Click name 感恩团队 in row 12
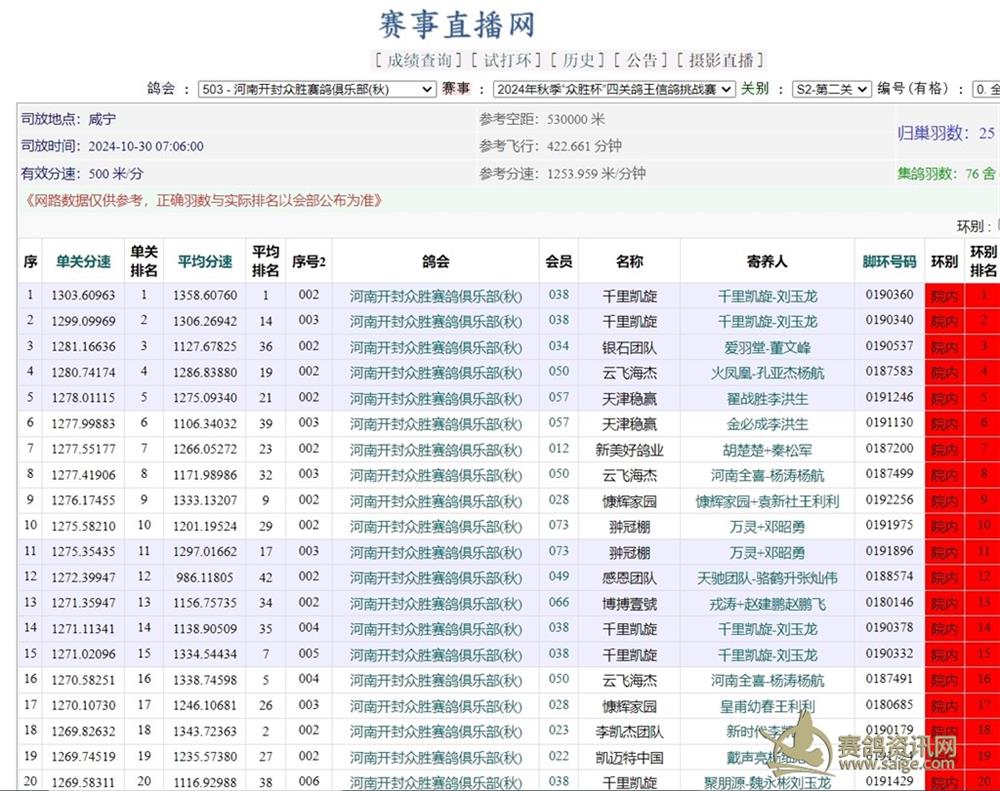The height and width of the screenshot is (791, 1000). 629,578
